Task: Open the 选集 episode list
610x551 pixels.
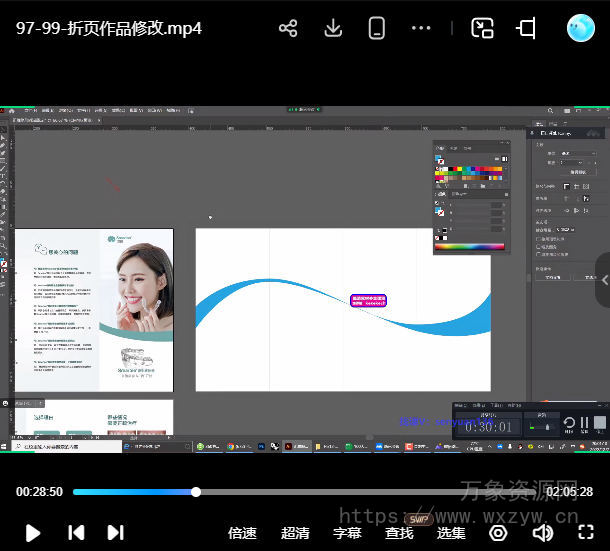Action: 451,533
